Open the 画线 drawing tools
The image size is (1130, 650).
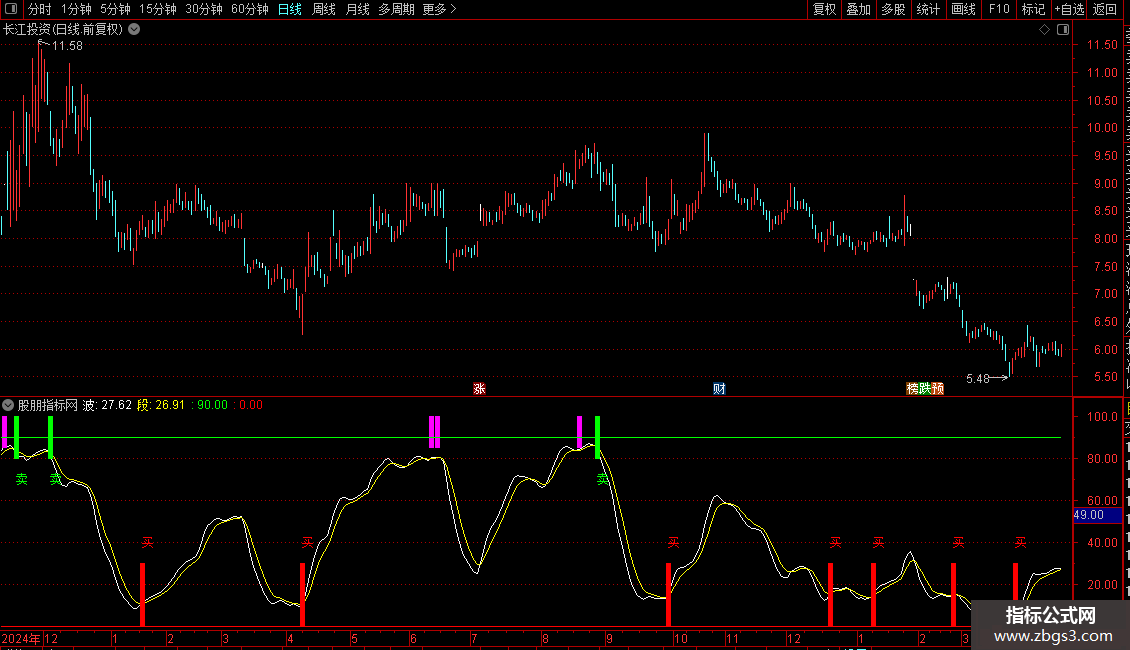[x=963, y=9]
